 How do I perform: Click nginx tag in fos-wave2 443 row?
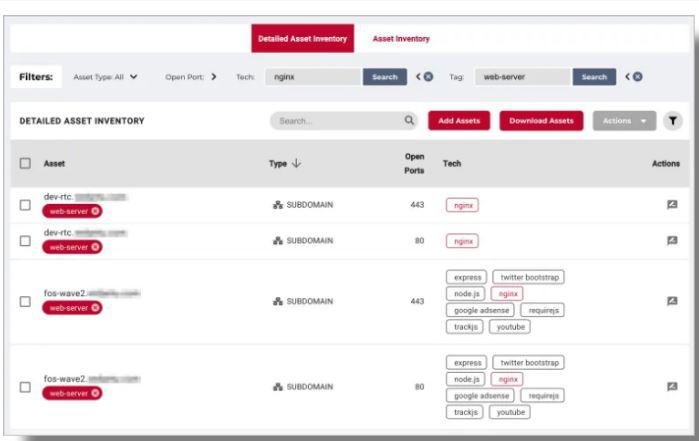[507, 294]
